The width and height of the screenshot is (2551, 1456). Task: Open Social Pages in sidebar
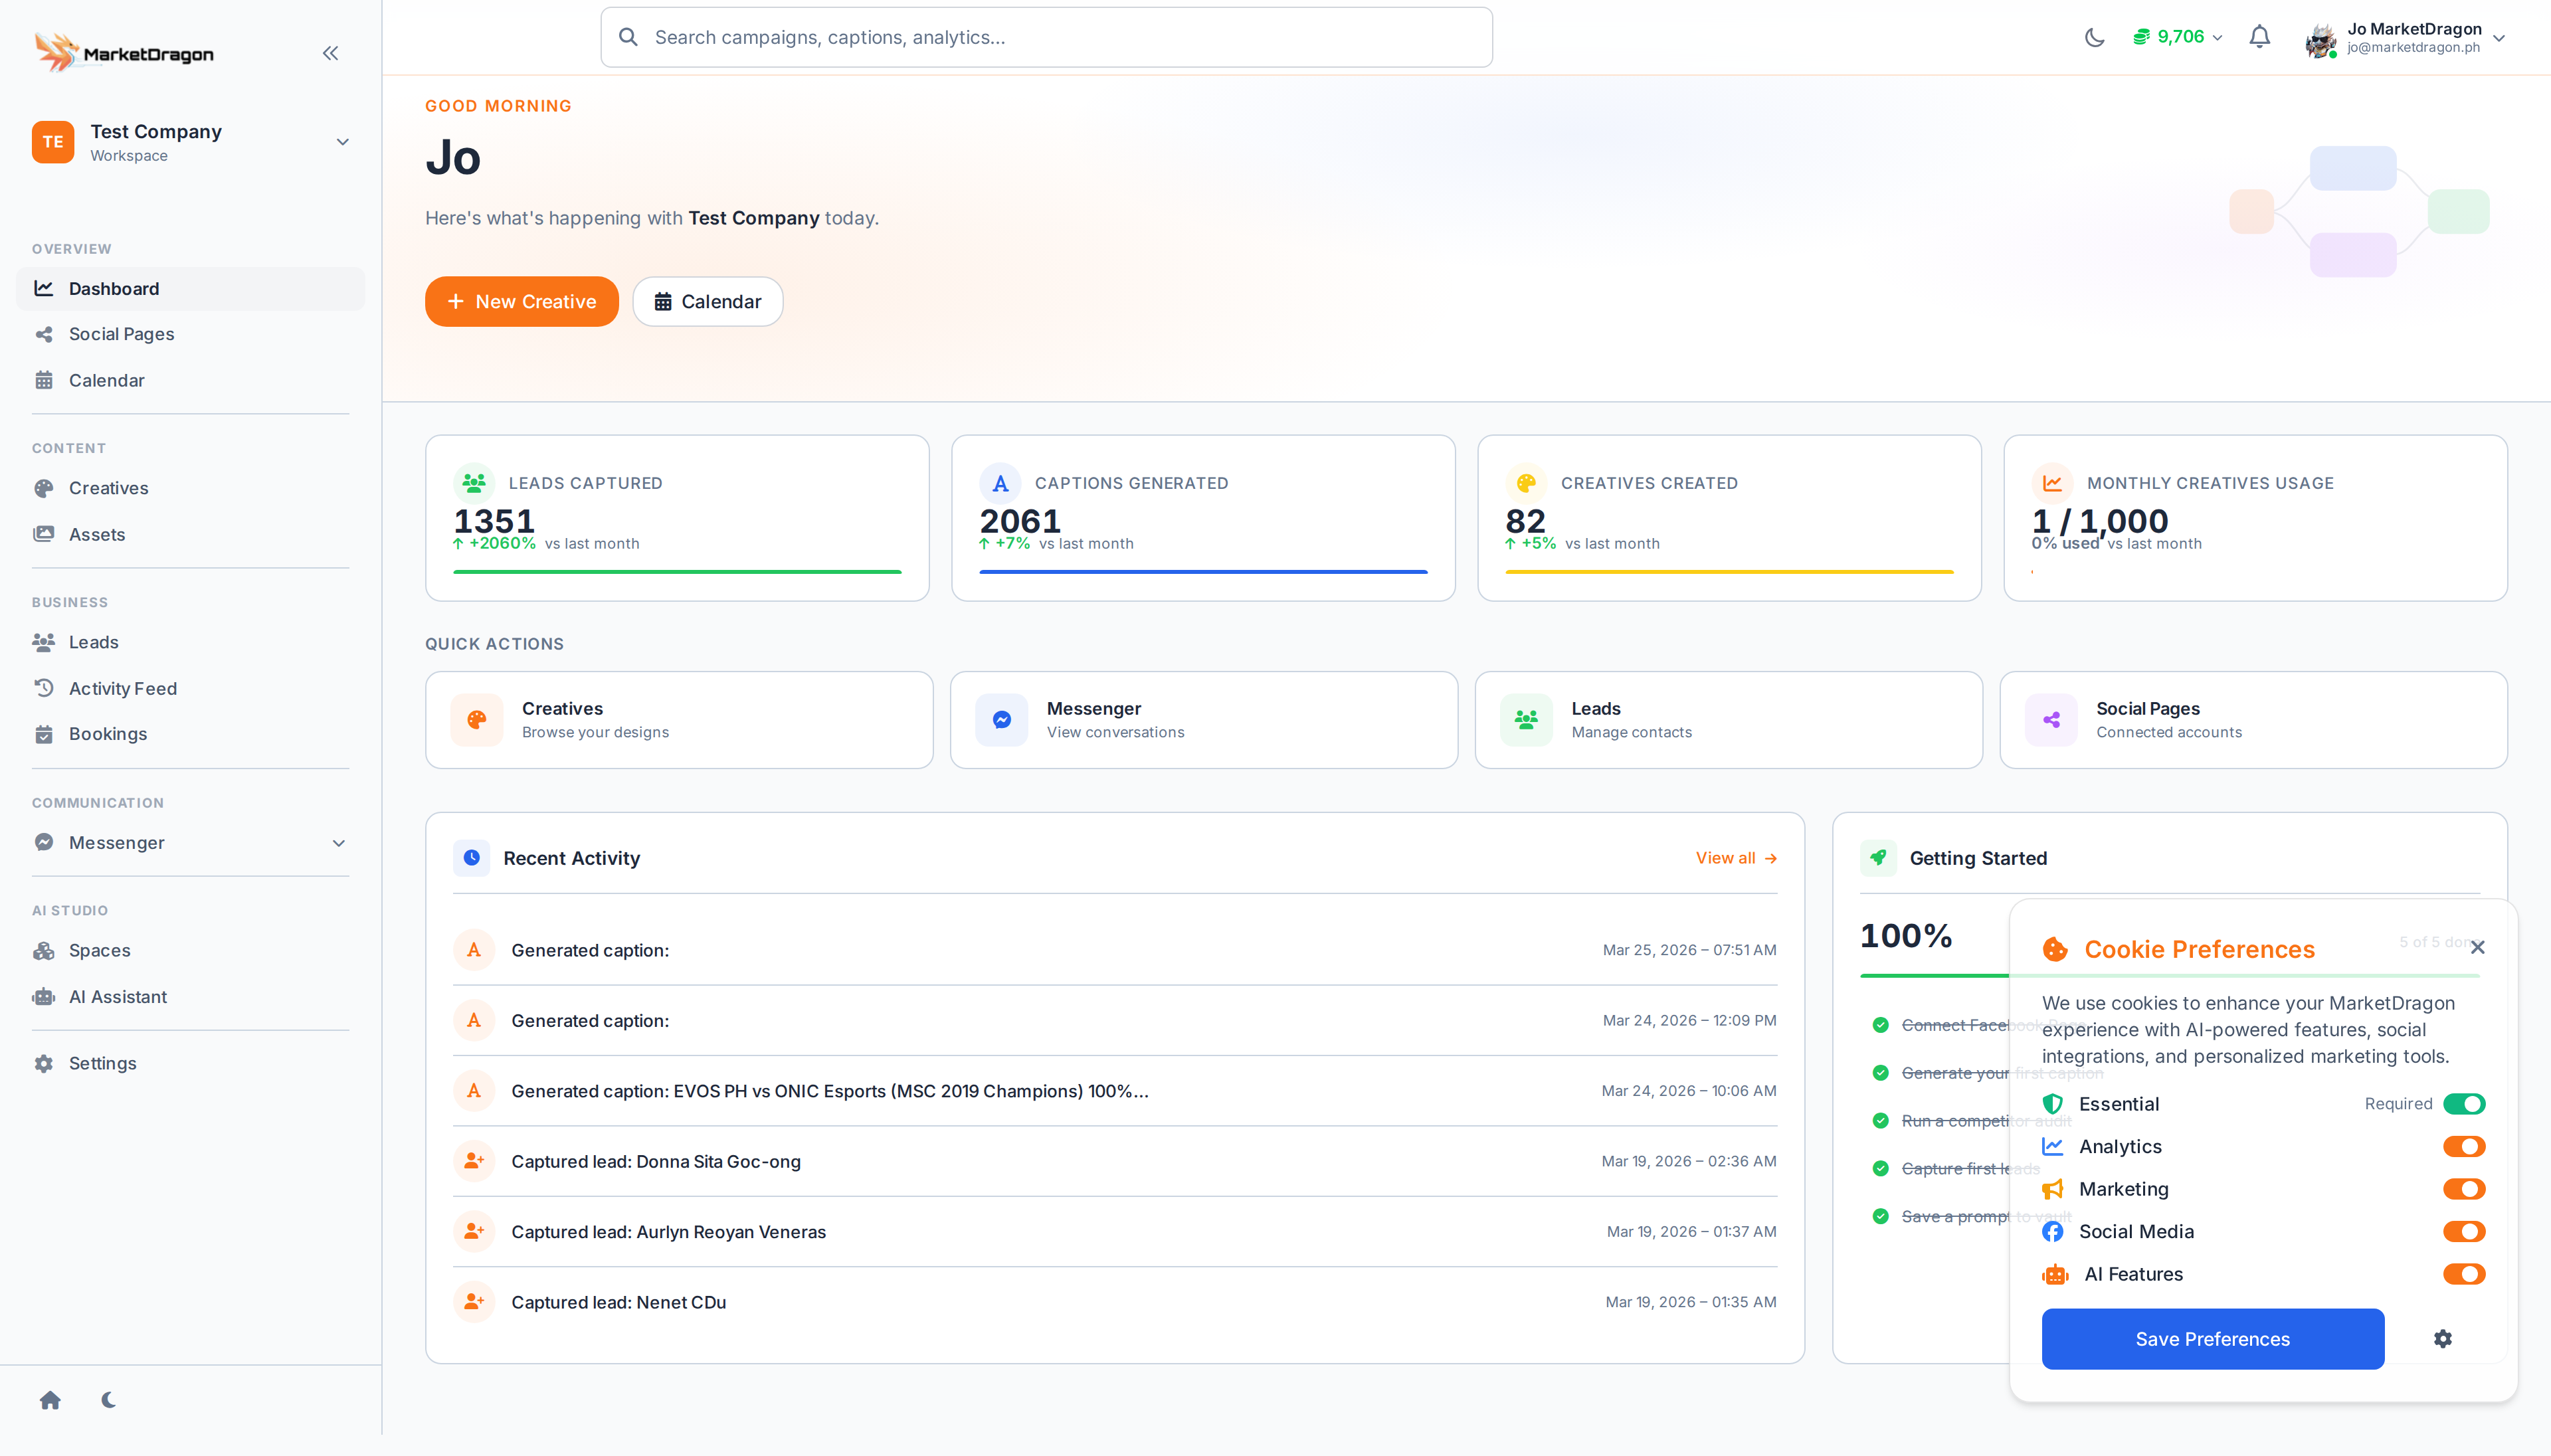pos(191,334)
